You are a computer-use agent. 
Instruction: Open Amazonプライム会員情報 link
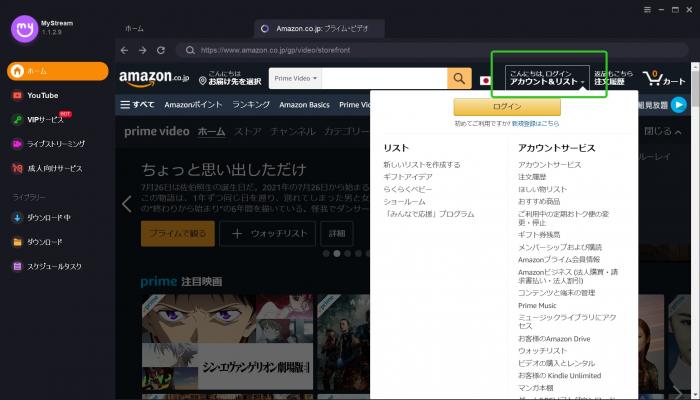click(x=559, y=259)
